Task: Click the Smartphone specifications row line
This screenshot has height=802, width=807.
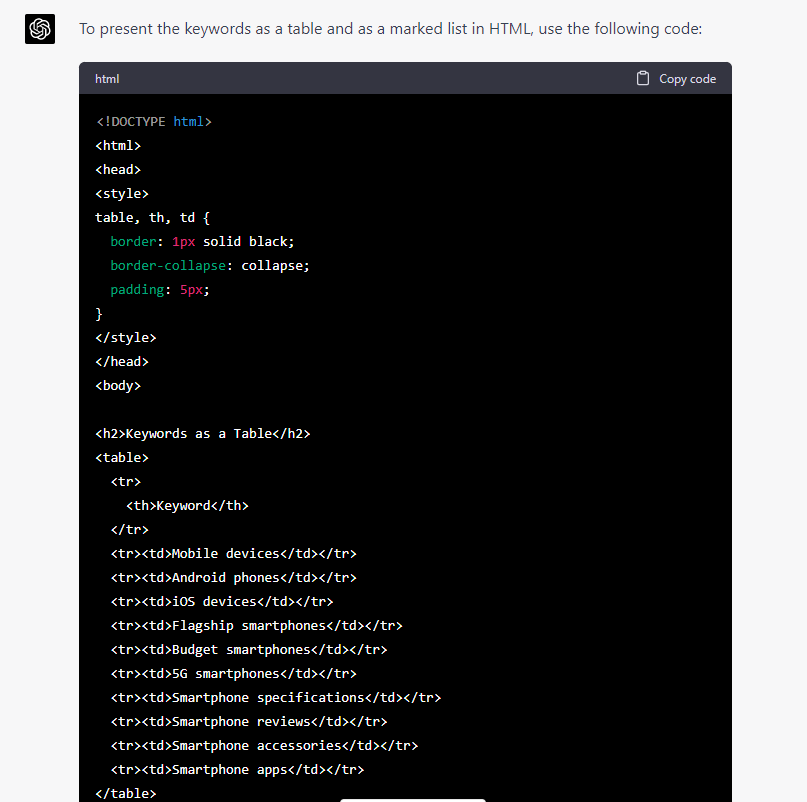Action: coord(276,698)
